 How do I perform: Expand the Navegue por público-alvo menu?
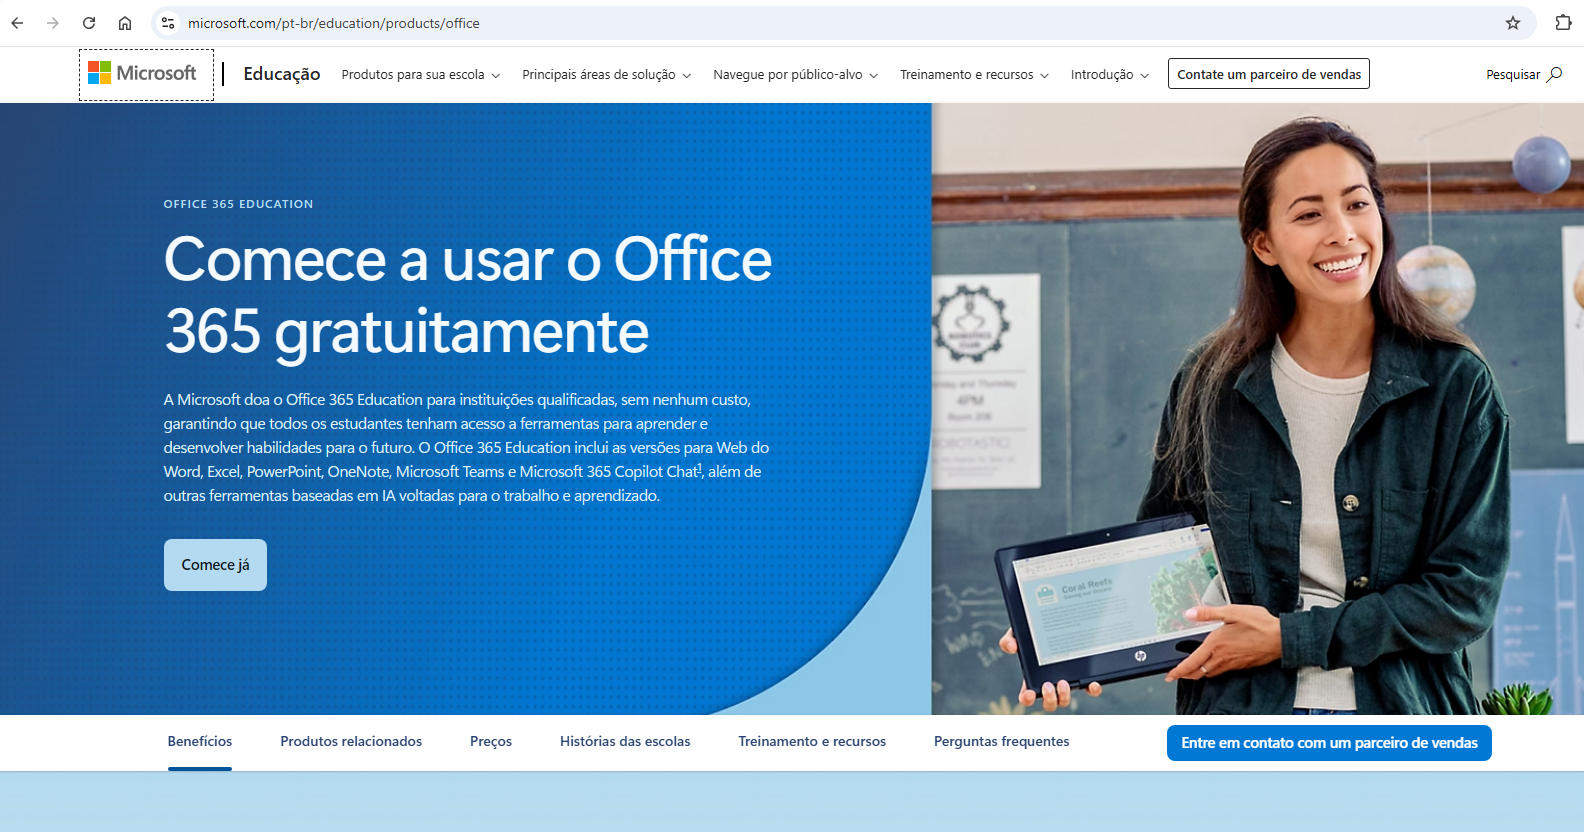[795, 75]
